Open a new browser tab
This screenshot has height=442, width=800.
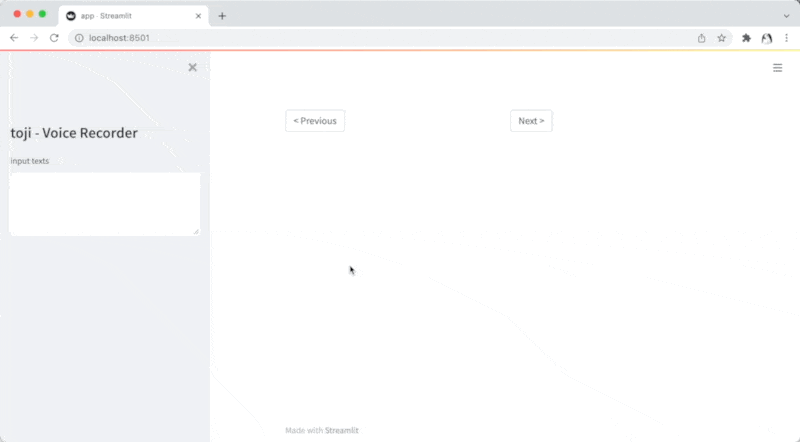click(222, 16)
